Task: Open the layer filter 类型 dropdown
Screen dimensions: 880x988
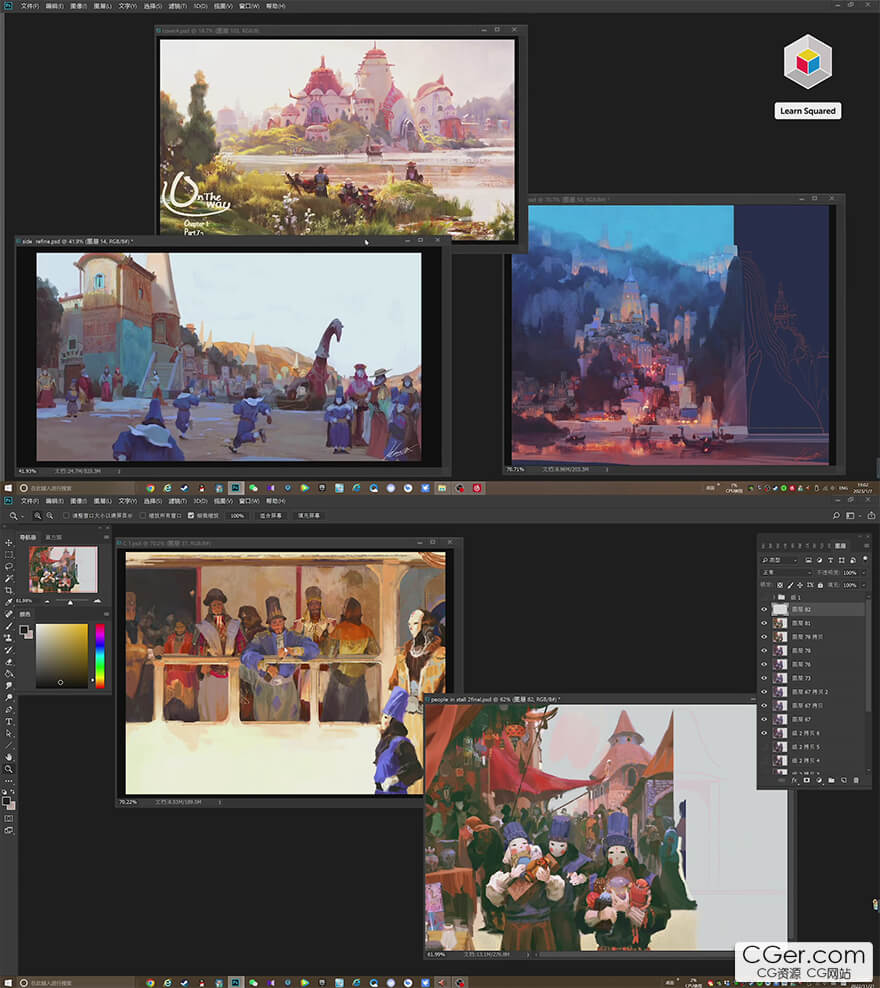Action: [x=779, y=560]
